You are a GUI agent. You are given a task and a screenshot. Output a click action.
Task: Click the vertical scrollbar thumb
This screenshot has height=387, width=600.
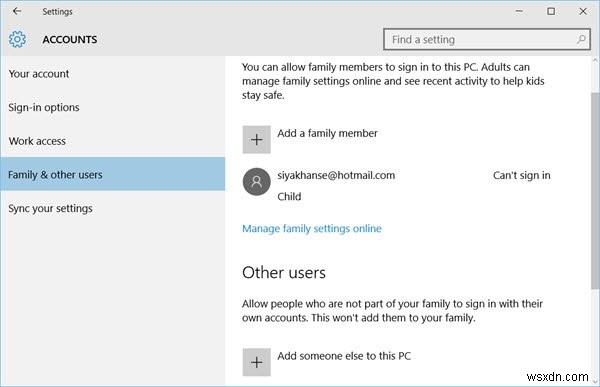tap(595, 191)
